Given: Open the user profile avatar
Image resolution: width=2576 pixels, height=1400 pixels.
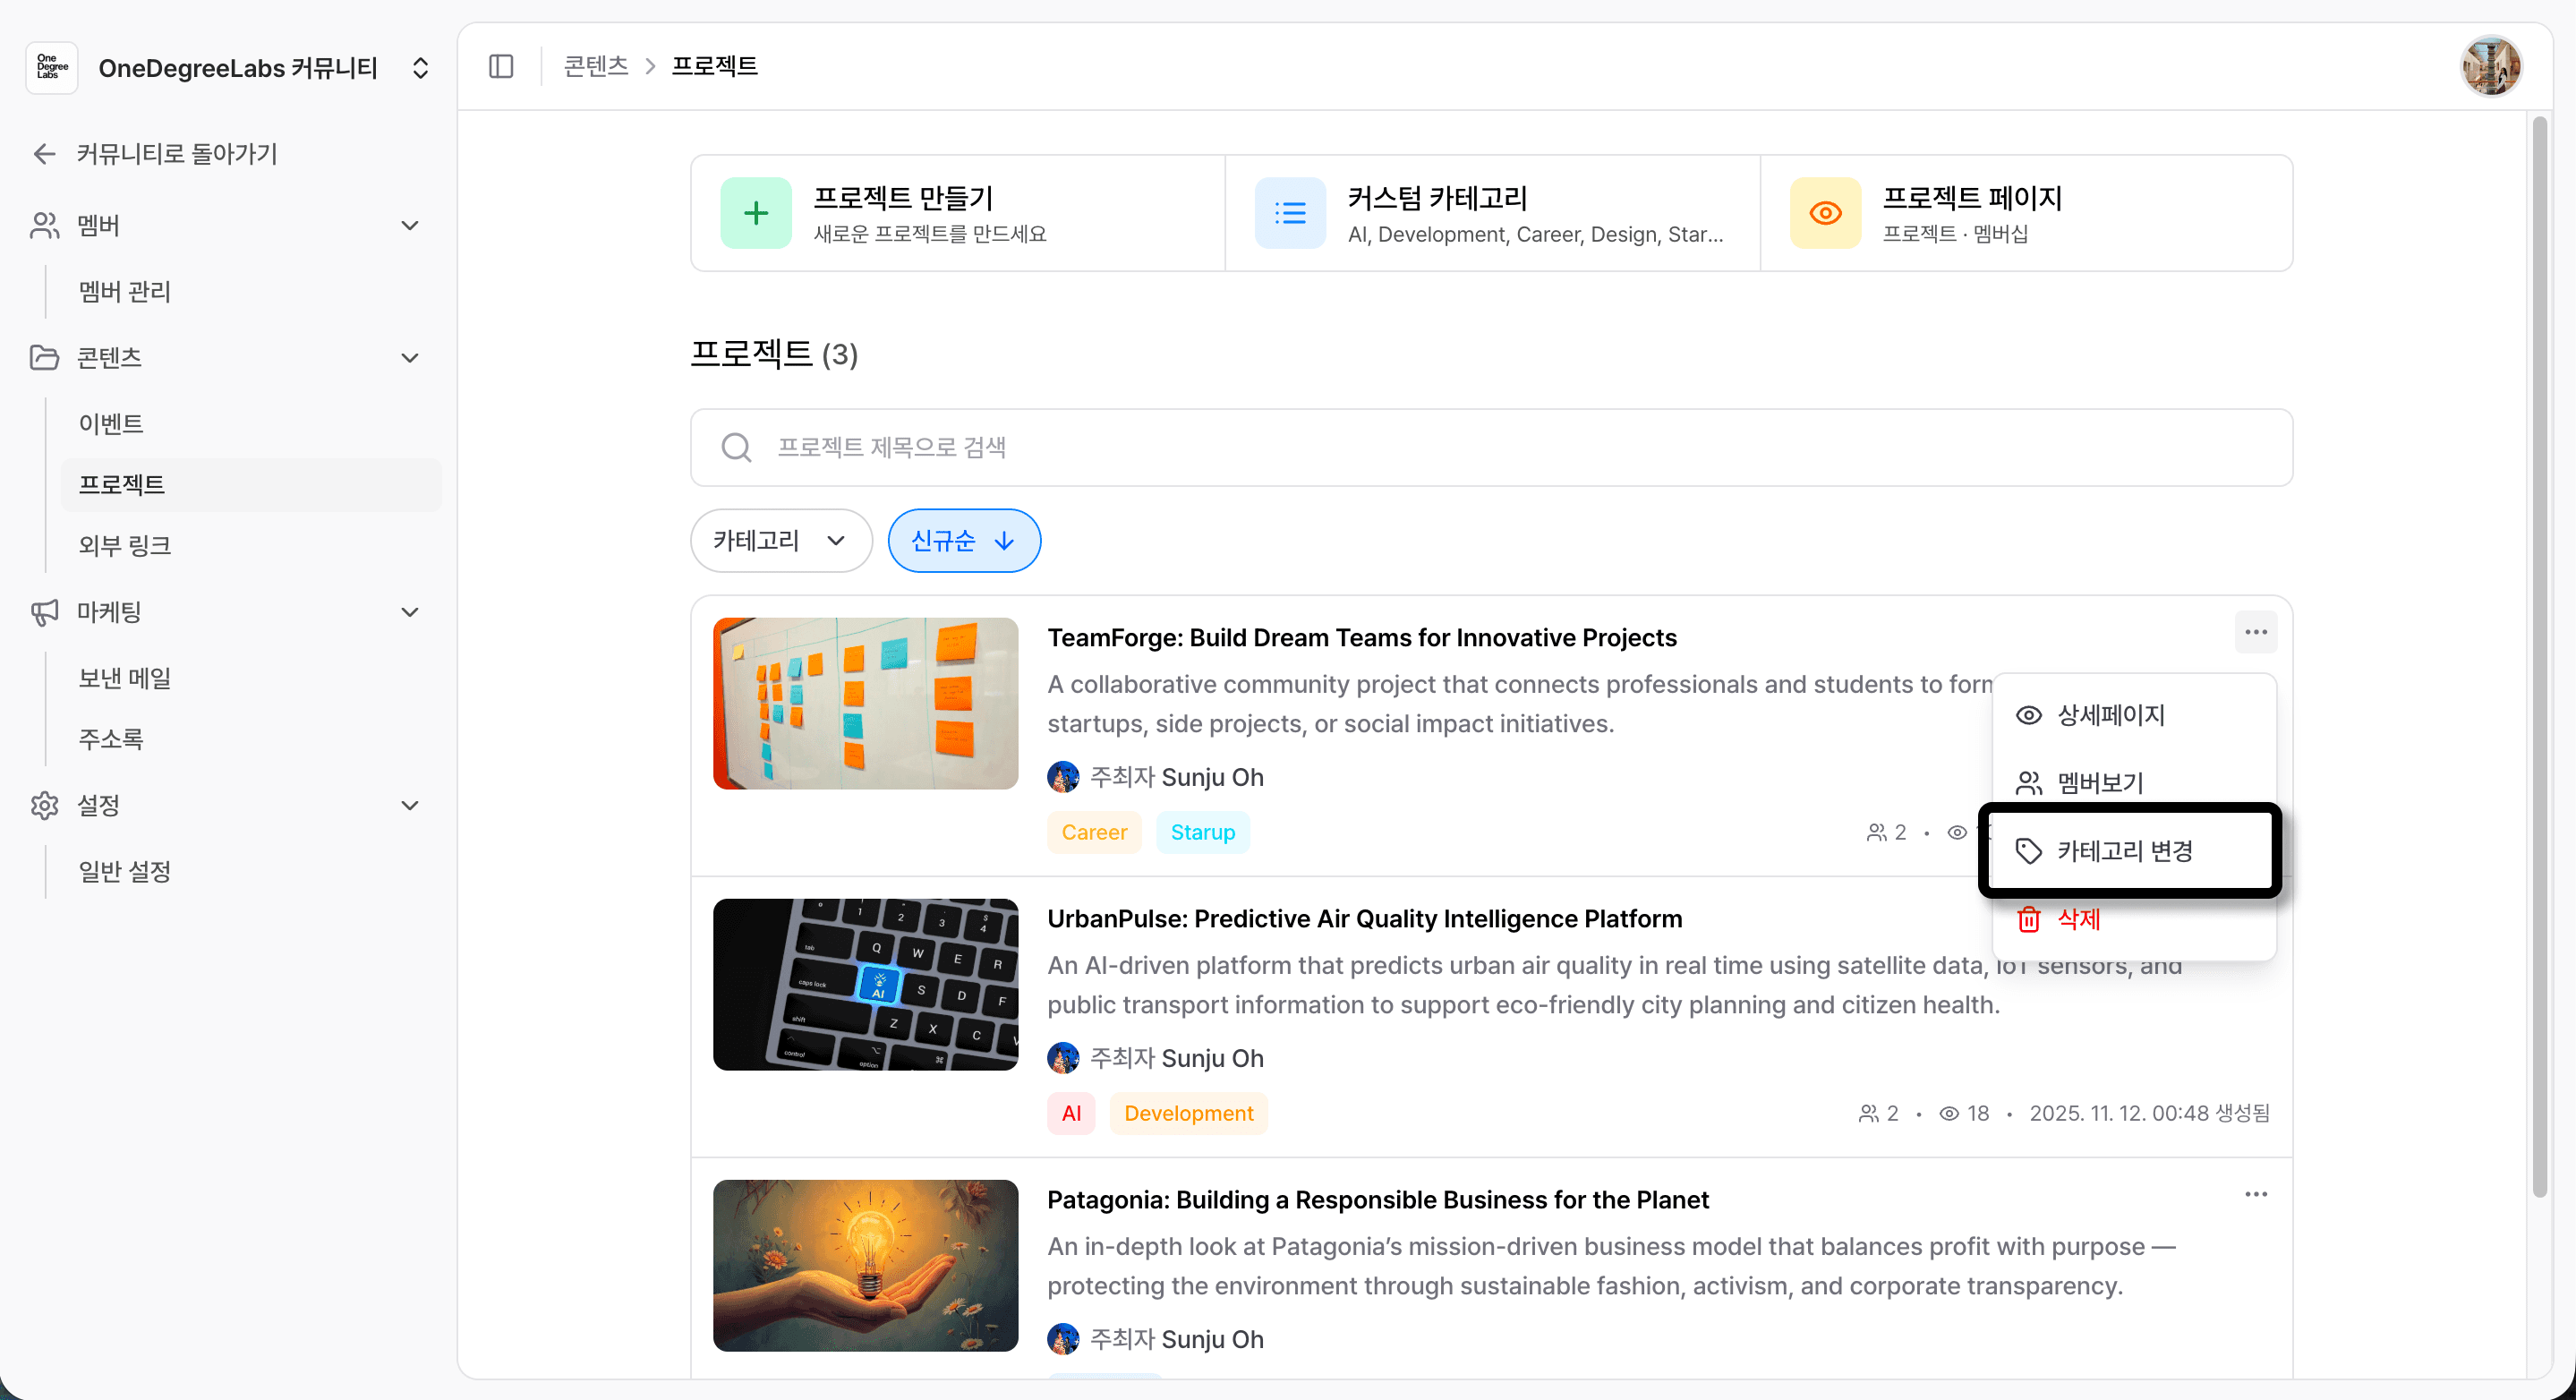Looking at the screenshot, I should [x=2490, y=67].
